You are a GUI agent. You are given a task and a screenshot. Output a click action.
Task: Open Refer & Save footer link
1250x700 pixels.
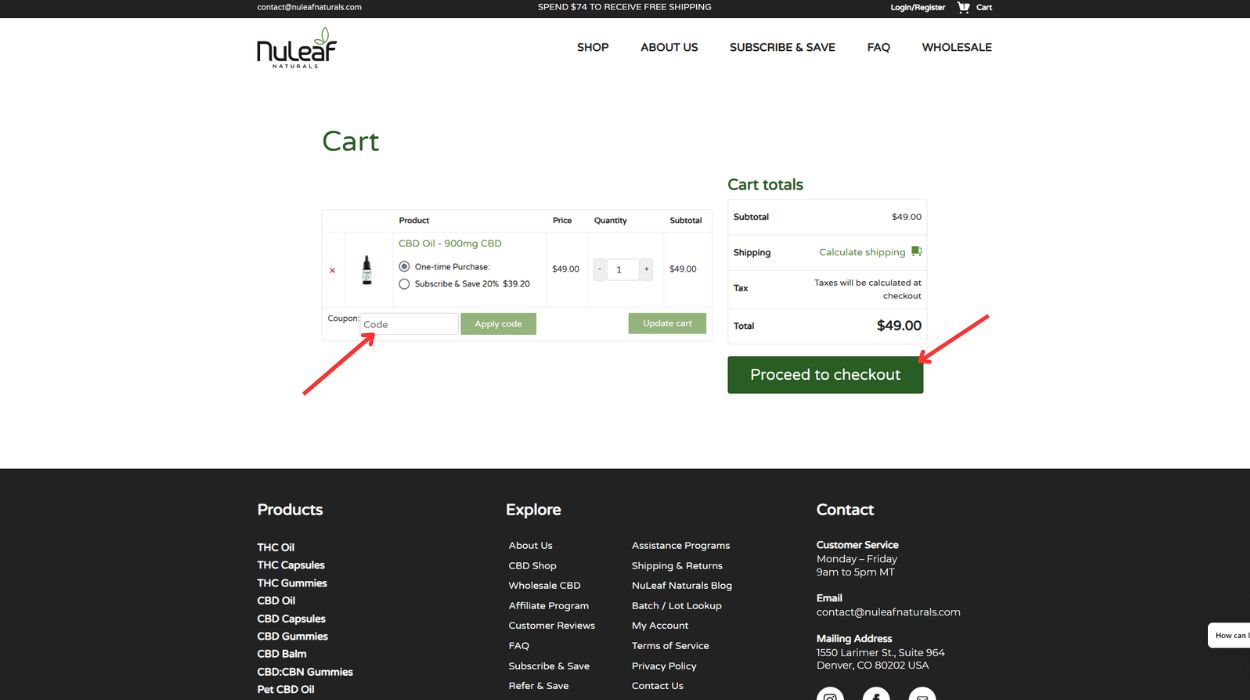(x=539, y=685)
